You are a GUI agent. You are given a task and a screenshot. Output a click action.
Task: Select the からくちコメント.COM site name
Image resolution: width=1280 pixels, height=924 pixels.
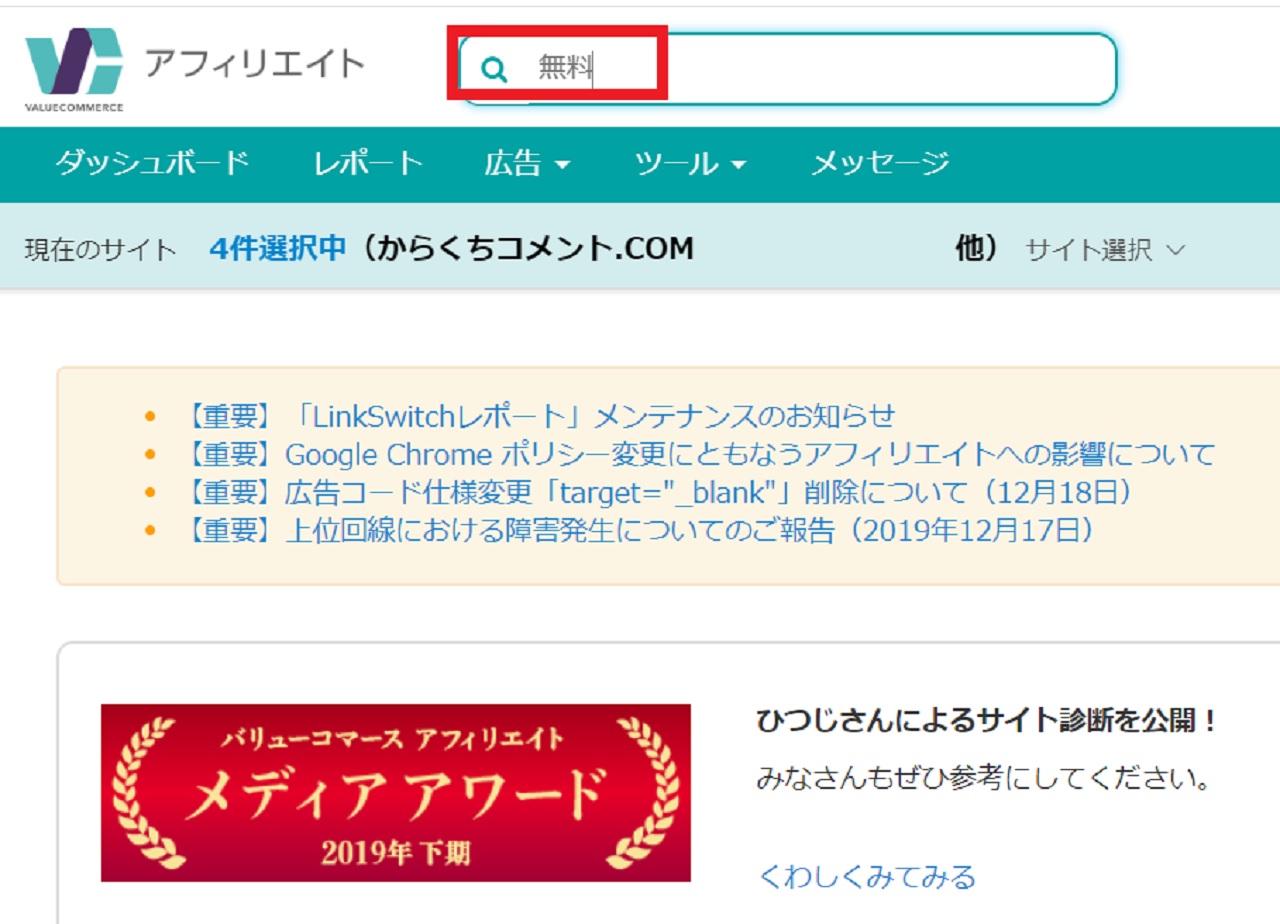(528, 249)
